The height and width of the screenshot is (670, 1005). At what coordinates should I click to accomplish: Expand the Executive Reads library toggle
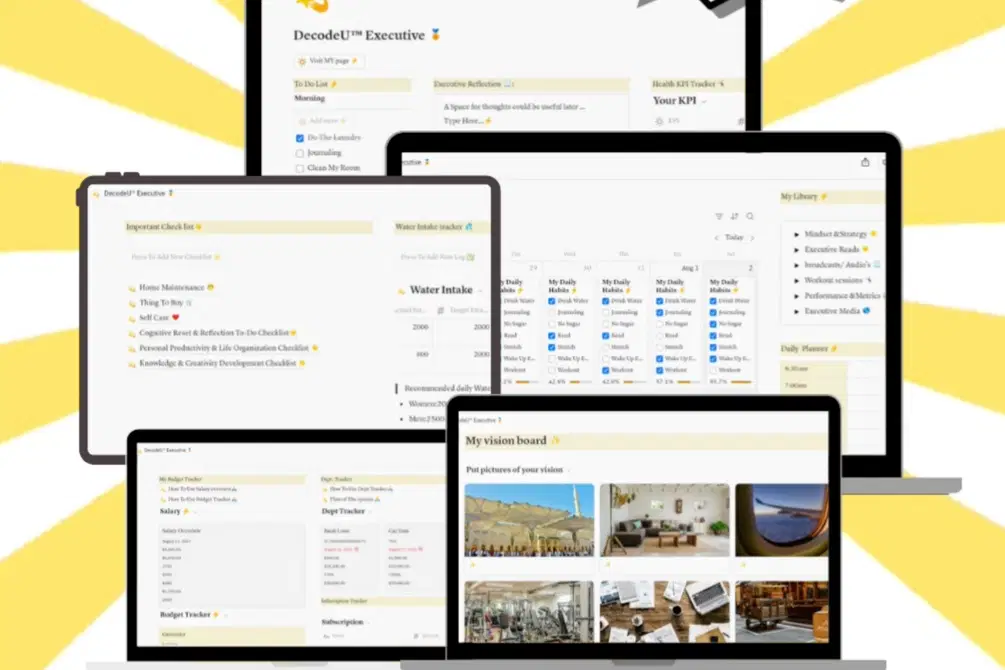tap(797, 249)
